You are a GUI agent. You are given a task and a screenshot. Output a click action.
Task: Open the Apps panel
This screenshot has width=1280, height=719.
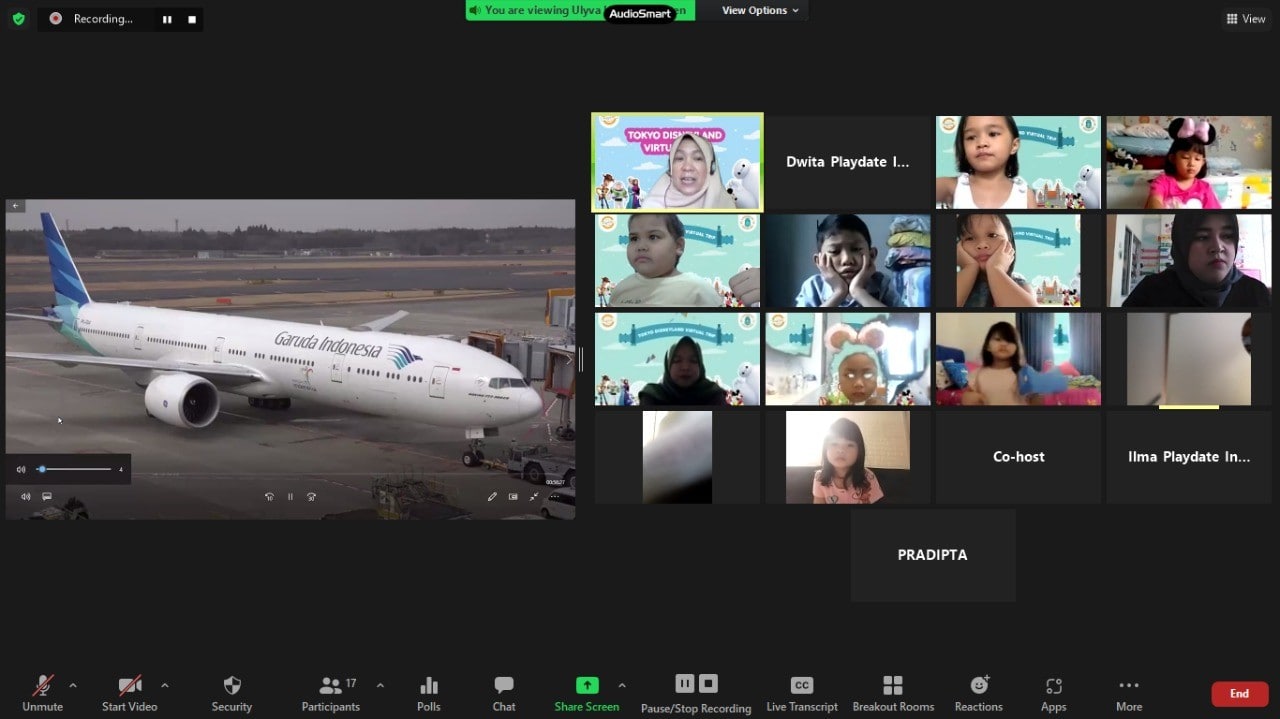pos(1053,693)
